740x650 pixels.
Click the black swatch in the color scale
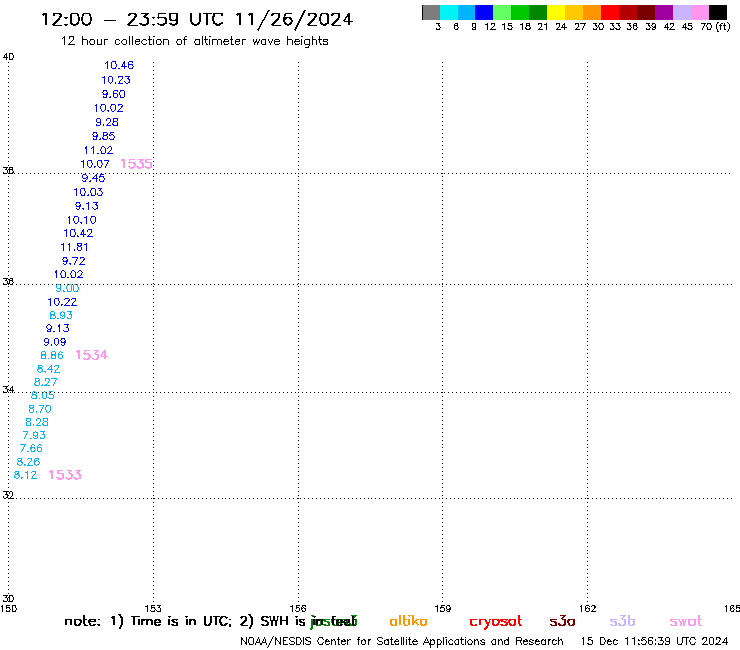[718, 12]
